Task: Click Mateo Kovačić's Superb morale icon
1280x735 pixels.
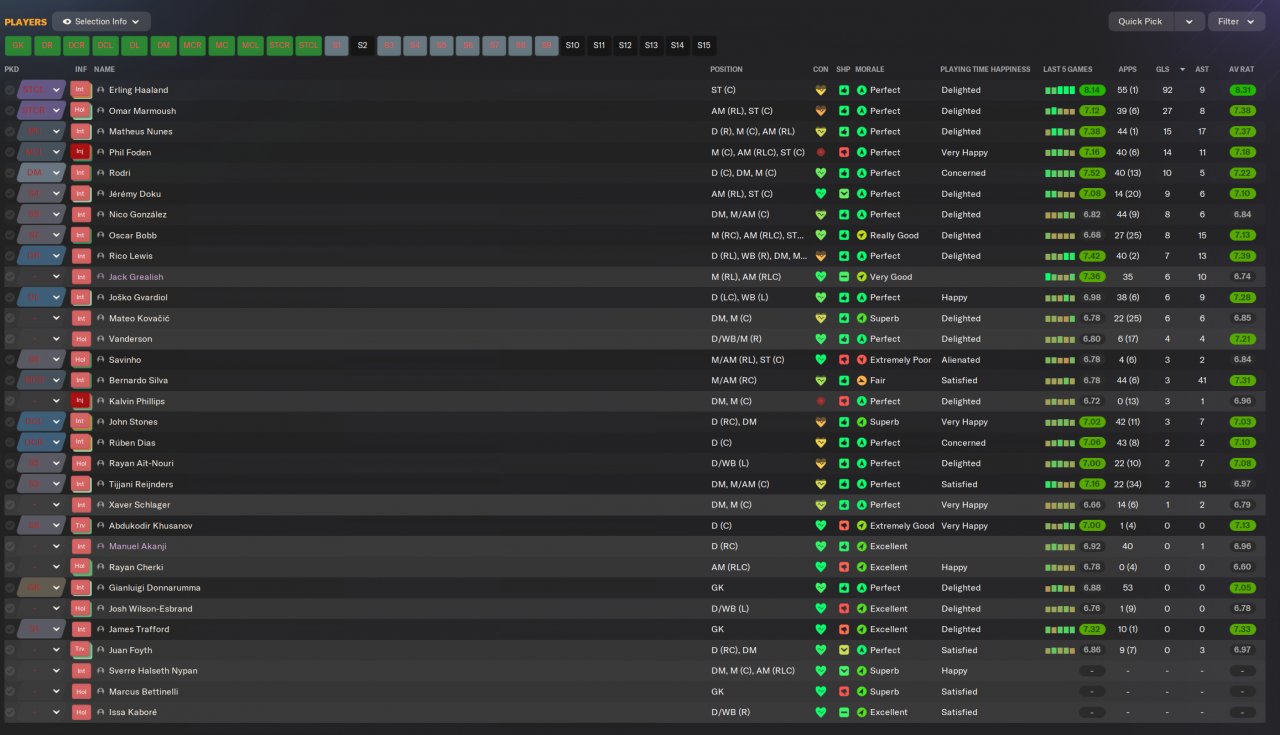Action: pos(862,318)
